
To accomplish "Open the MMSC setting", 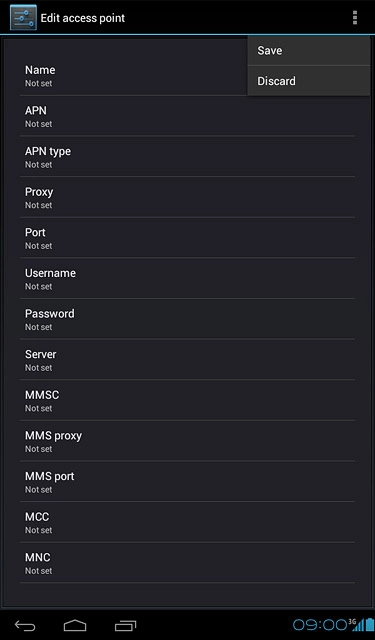I will pyautogui.click(x=188, y=400).
